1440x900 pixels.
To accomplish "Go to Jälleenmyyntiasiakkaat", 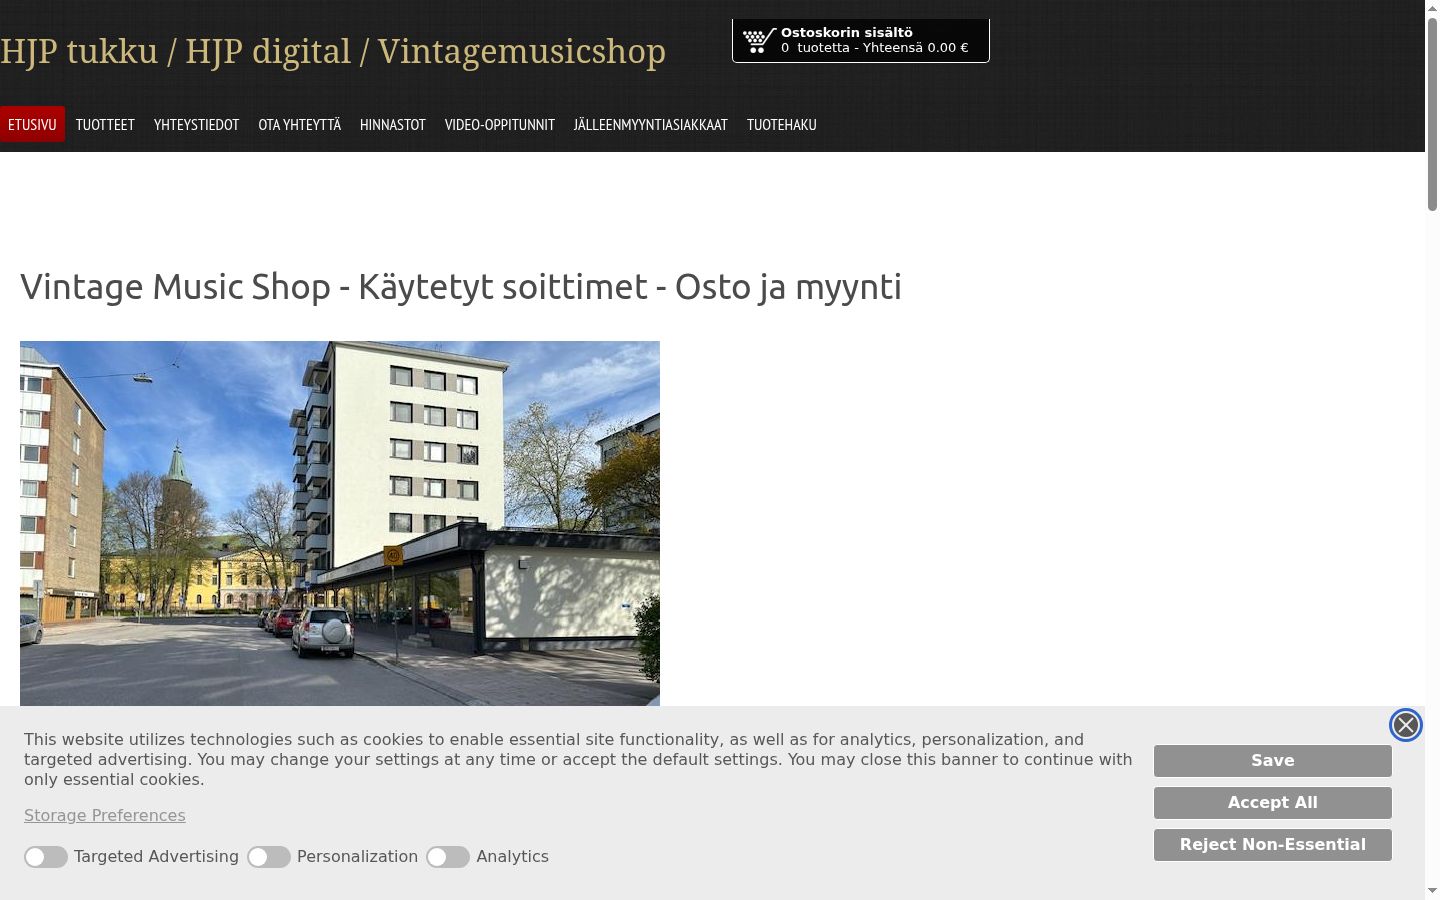I will click(651, 124).
